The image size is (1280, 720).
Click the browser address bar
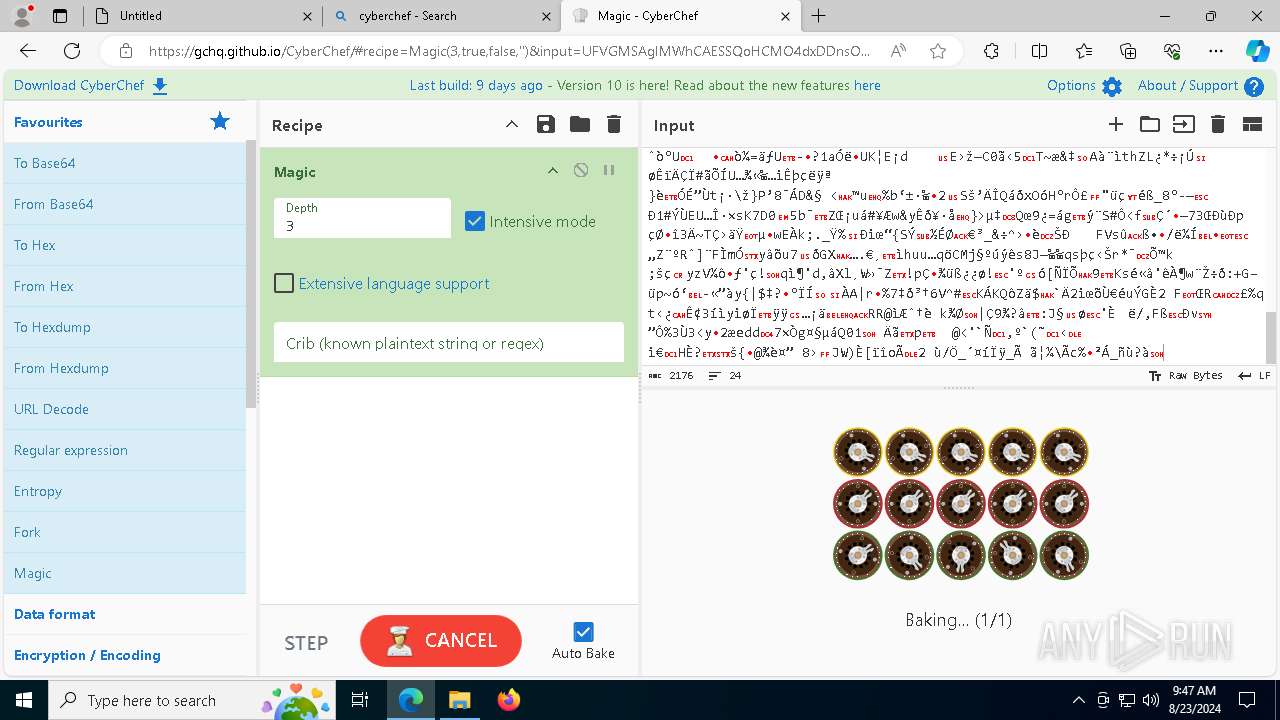(508, 51)
